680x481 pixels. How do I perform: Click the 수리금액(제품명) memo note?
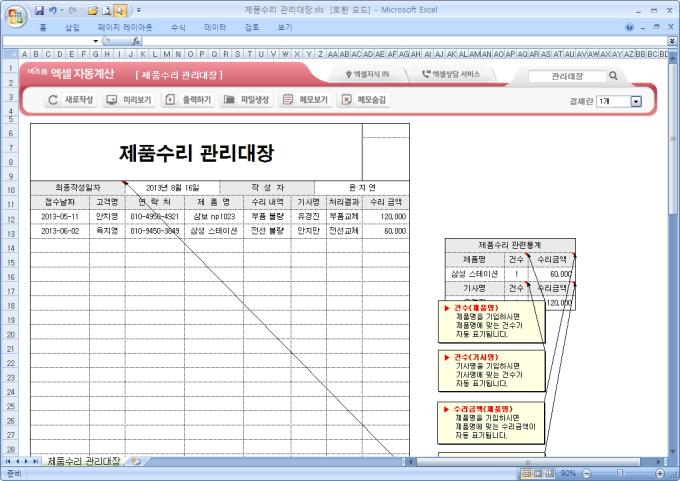[x=491, y=423]
